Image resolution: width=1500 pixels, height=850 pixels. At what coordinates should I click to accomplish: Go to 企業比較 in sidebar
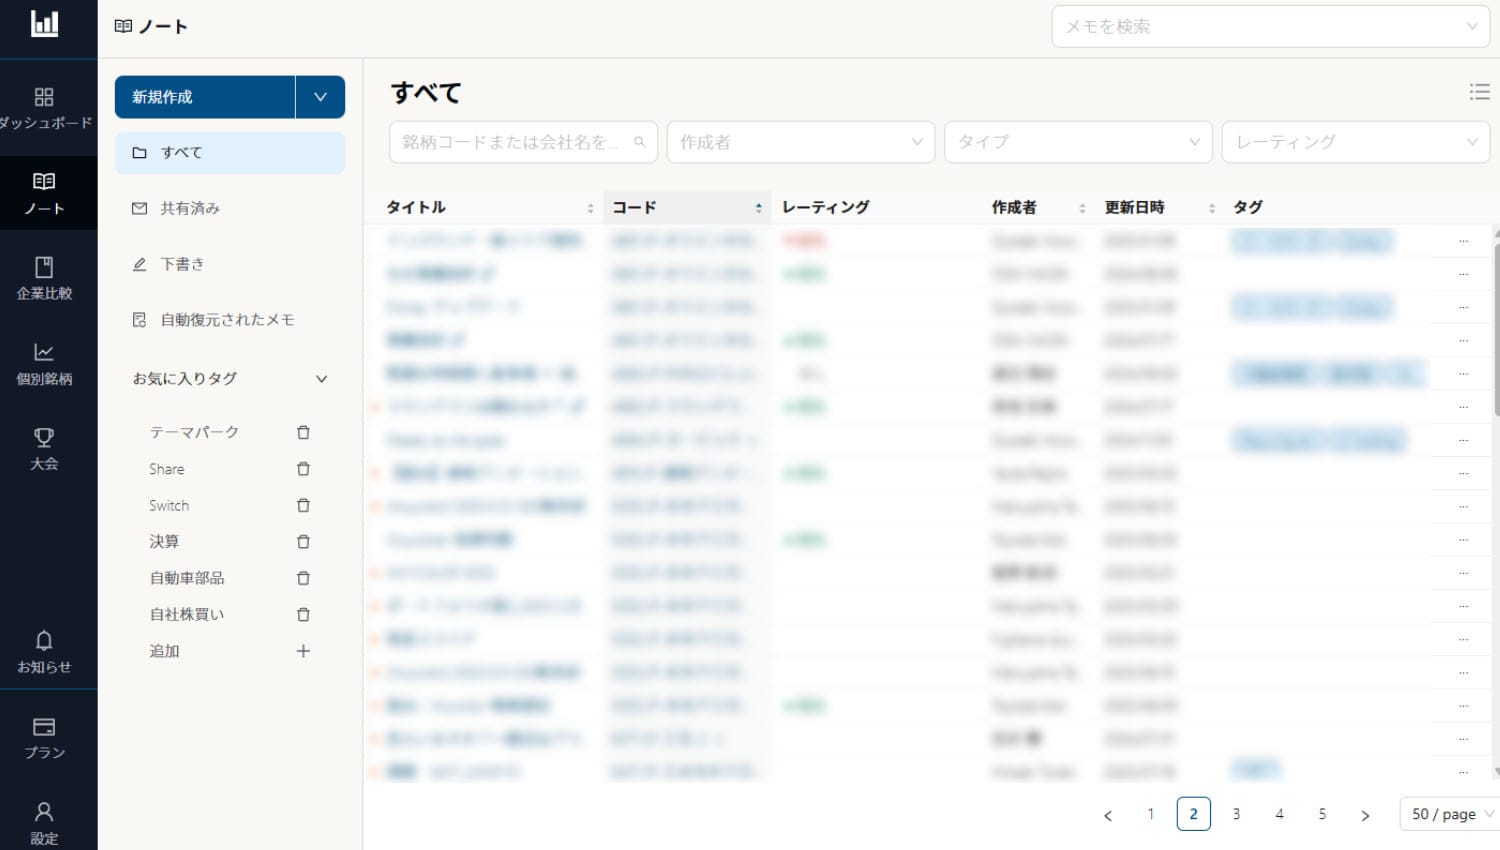click(x=44, y=268)
